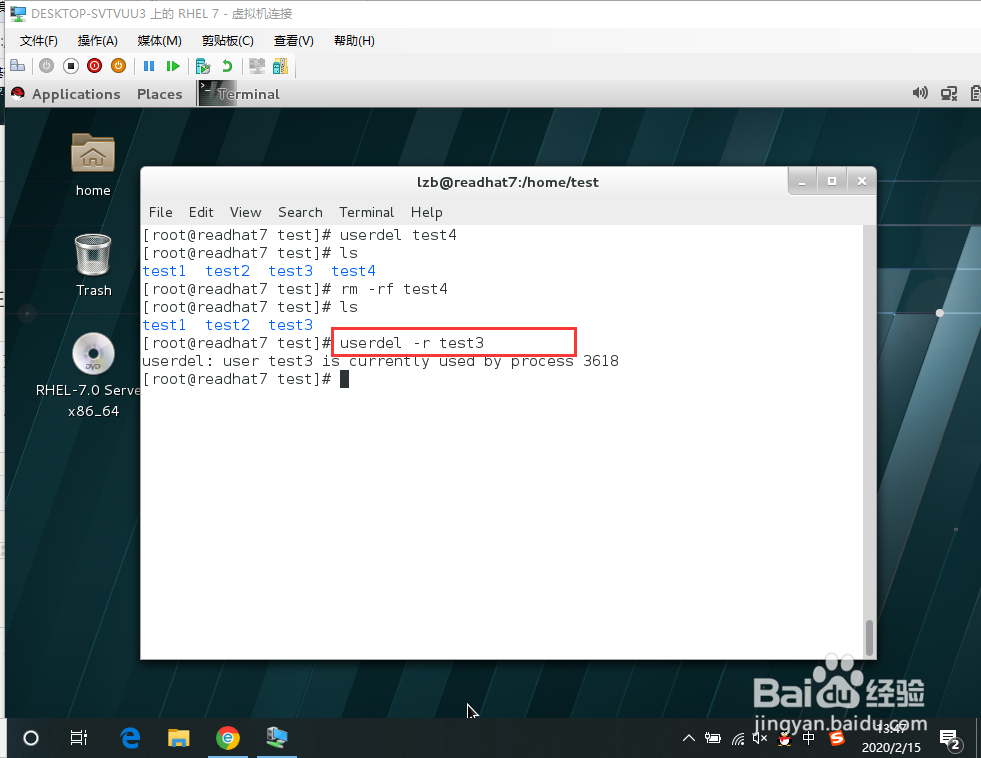Open the terminal Search menu
Screen dimensions: 981x758
click(300, 212)
